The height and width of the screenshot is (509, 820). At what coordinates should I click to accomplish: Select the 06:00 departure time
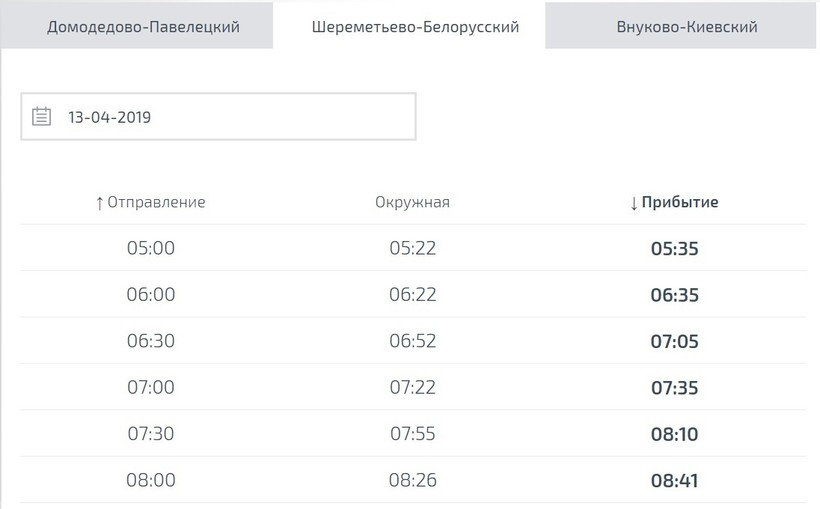pos(151,295)
